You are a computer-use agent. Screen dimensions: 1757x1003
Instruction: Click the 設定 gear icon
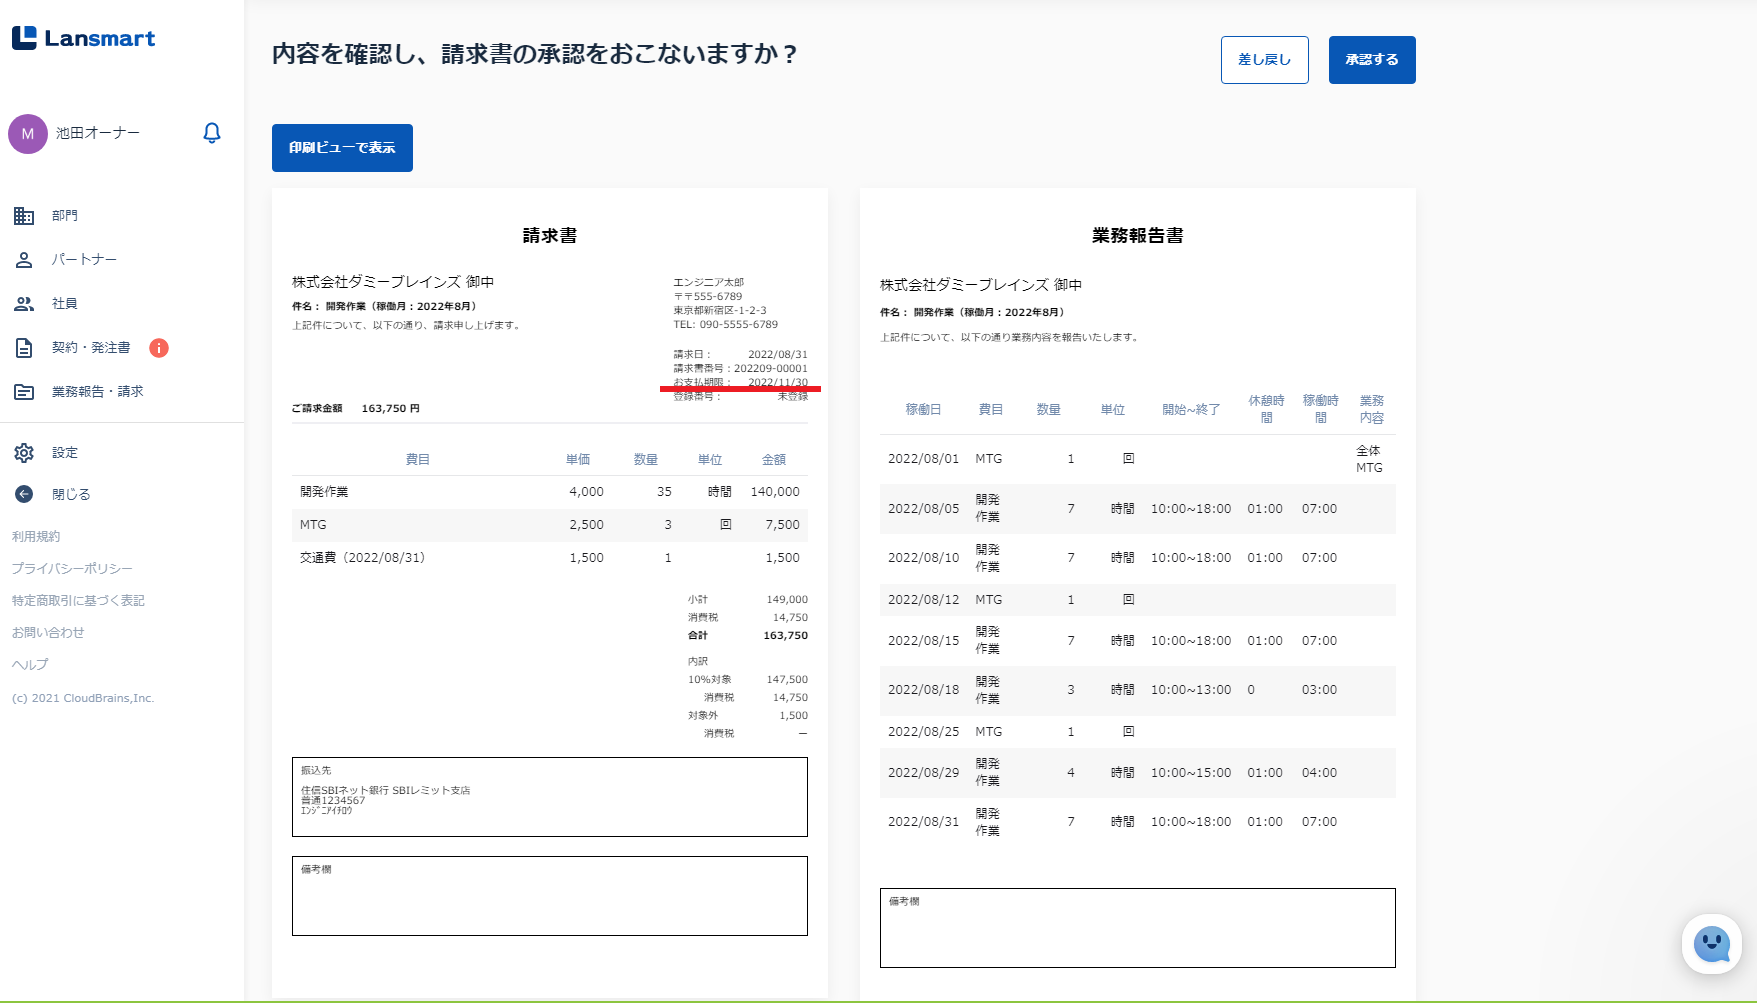24,453
